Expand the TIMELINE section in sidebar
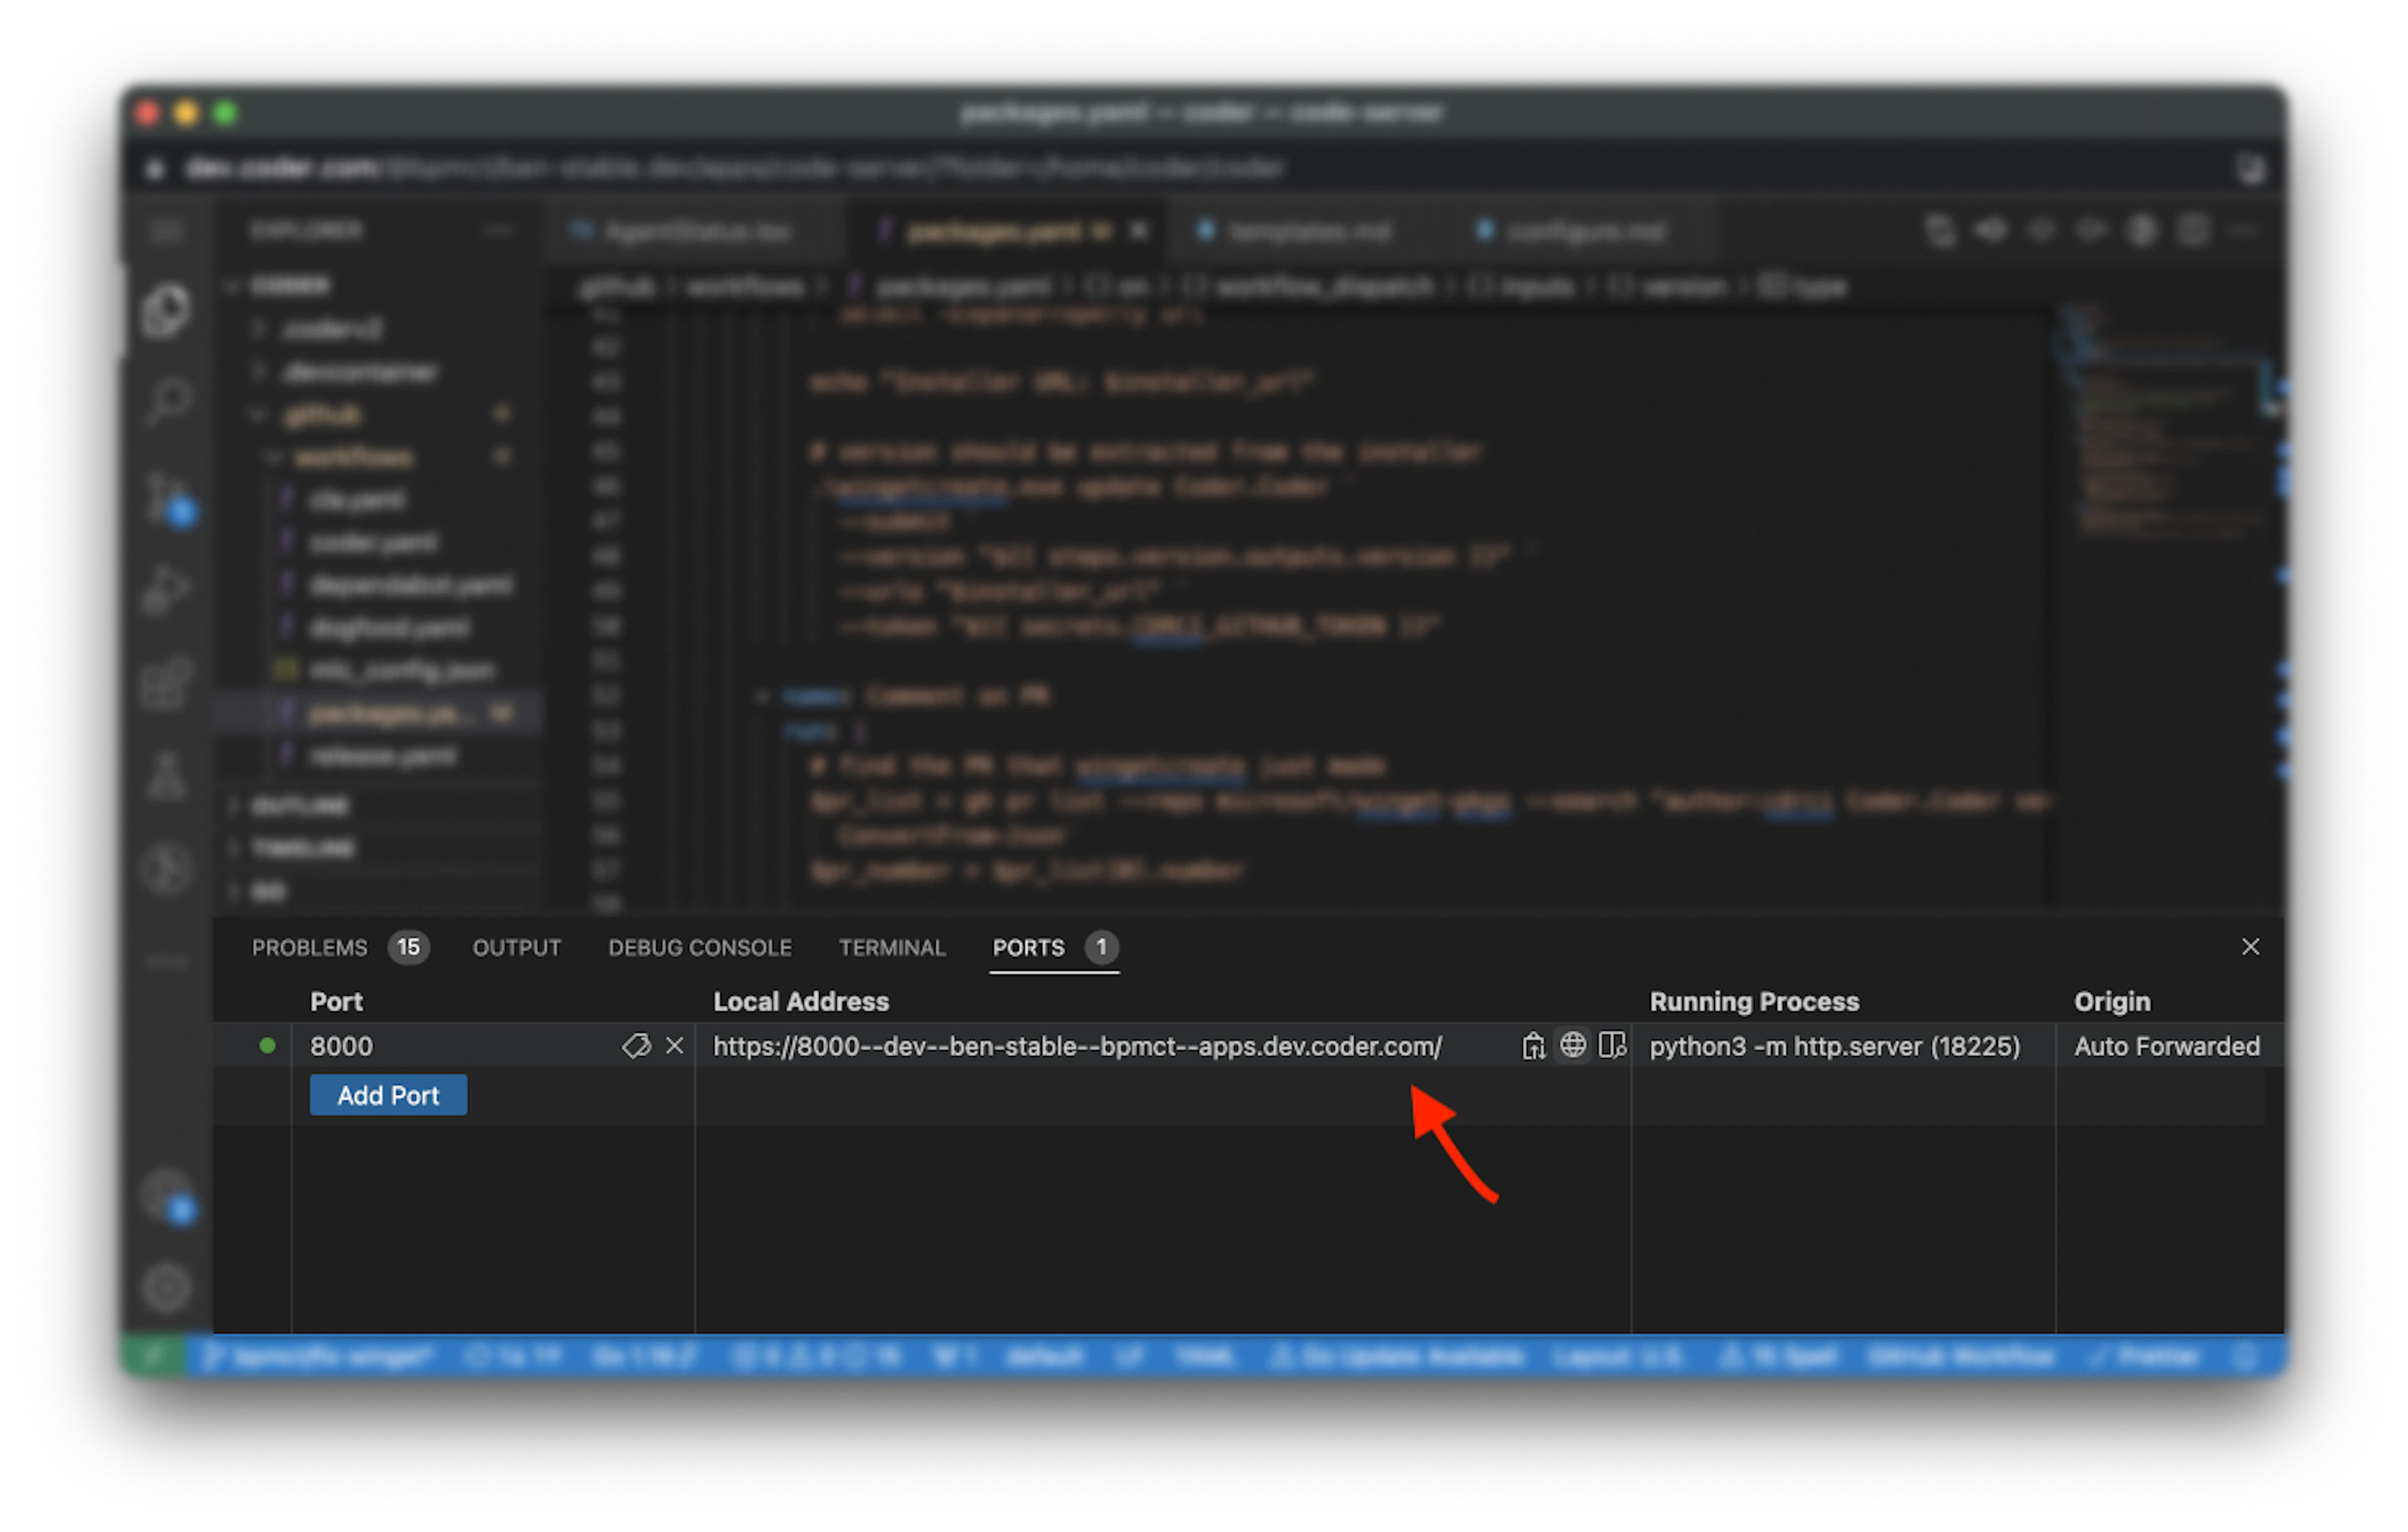 (x=300, y=848)
